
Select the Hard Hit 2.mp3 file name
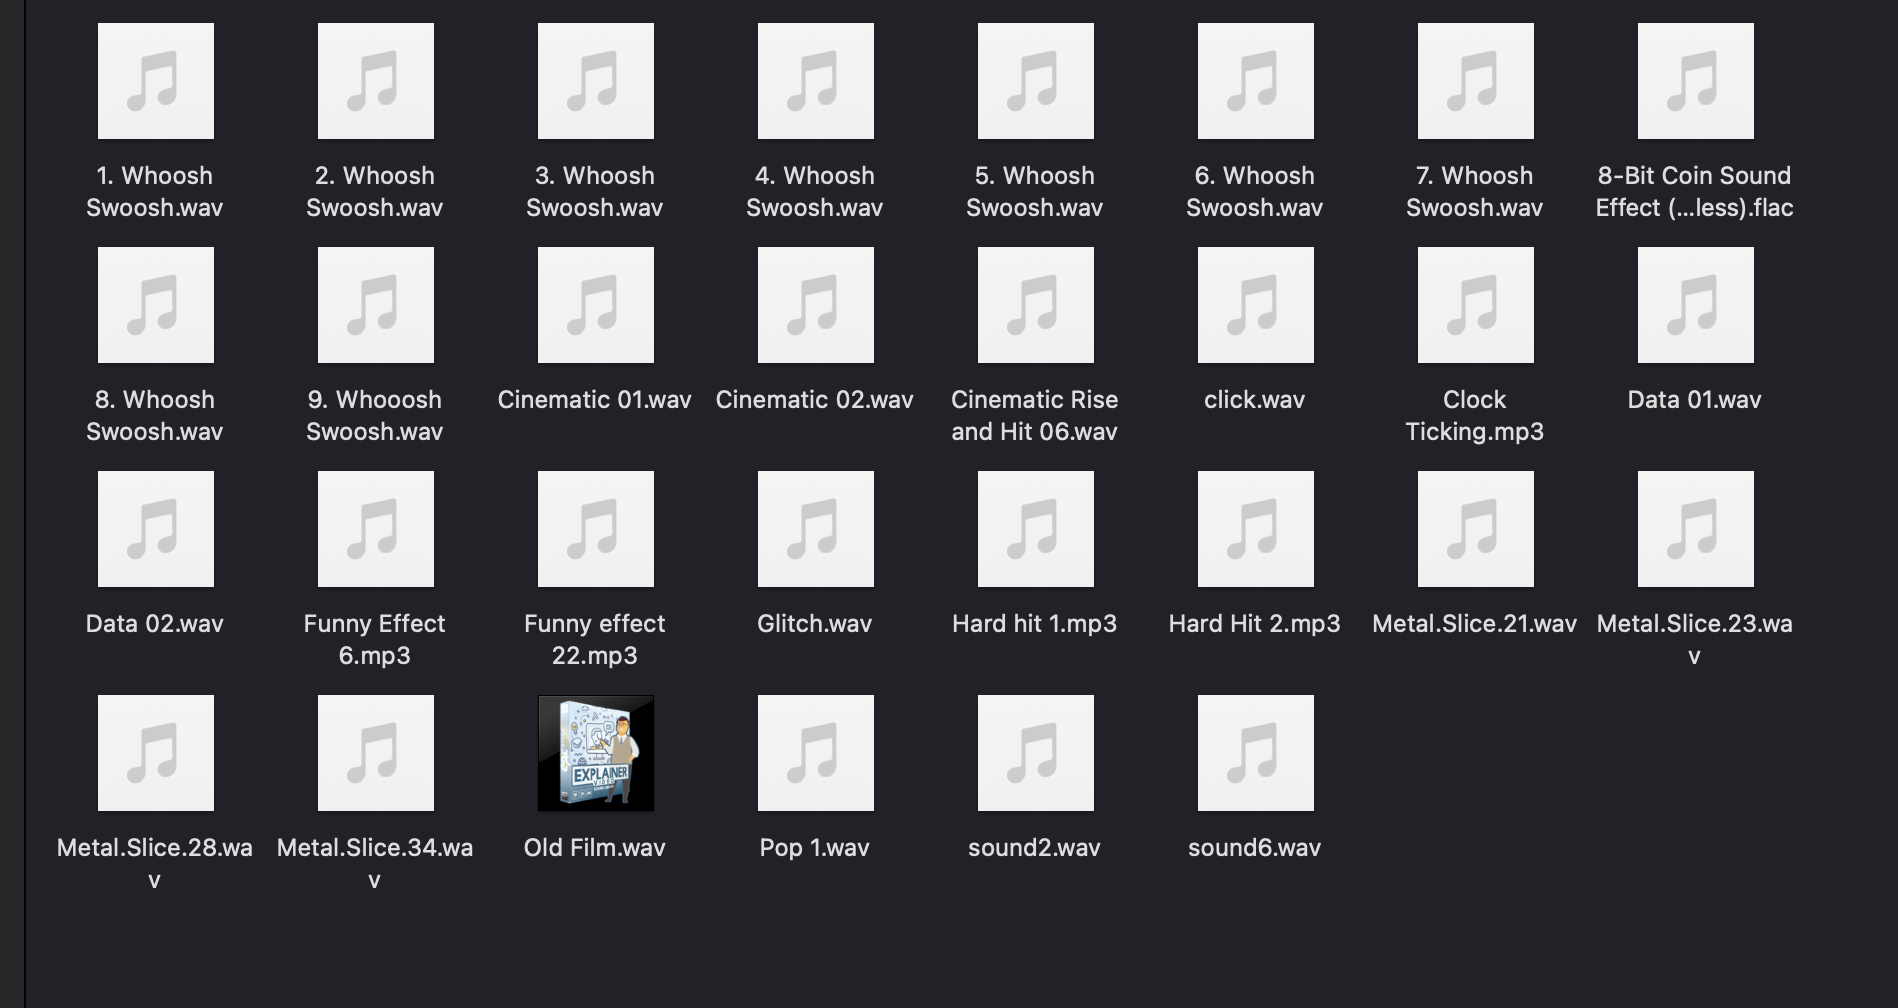click(1254, 624)
